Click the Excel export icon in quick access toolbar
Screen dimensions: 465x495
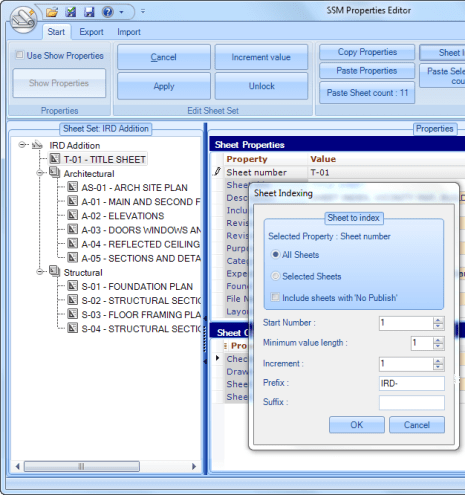70,12
